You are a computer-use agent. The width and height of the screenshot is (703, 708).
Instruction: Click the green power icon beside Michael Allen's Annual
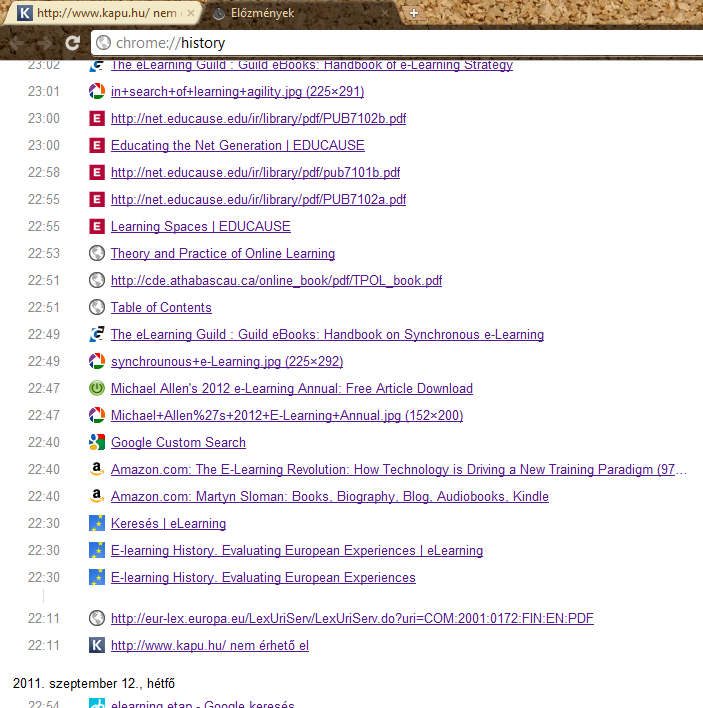[97, 388]
